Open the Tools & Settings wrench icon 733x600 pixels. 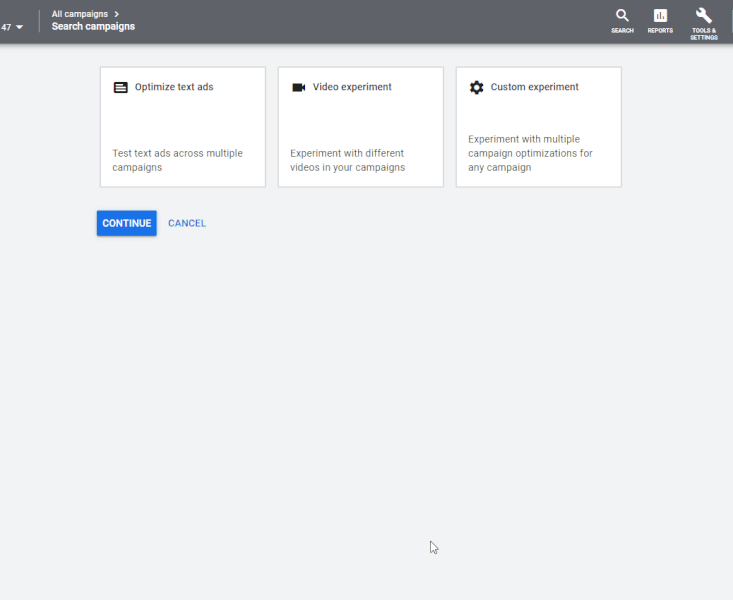click(x=703, y=15)
